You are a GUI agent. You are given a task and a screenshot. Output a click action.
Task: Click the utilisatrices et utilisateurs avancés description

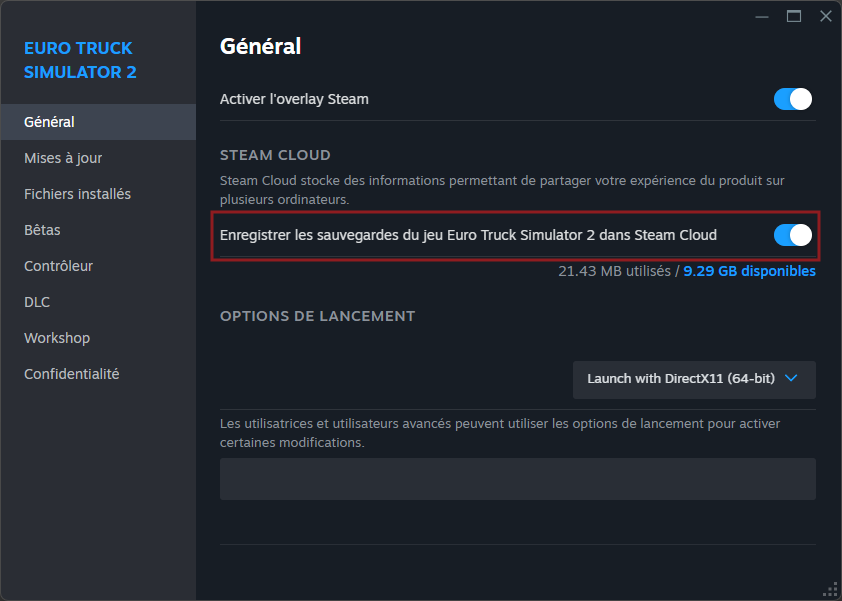tap(500, 433)
